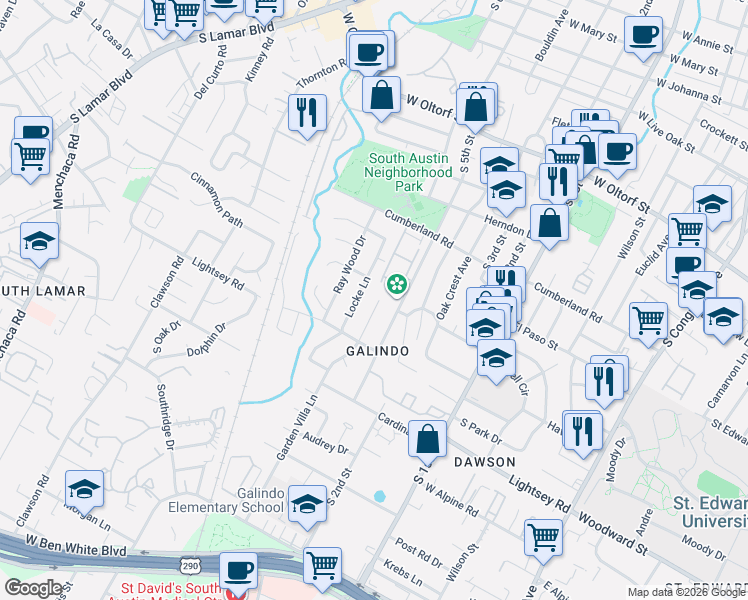
Task: Click the St David's South medical center label
Action: (168, 591)
